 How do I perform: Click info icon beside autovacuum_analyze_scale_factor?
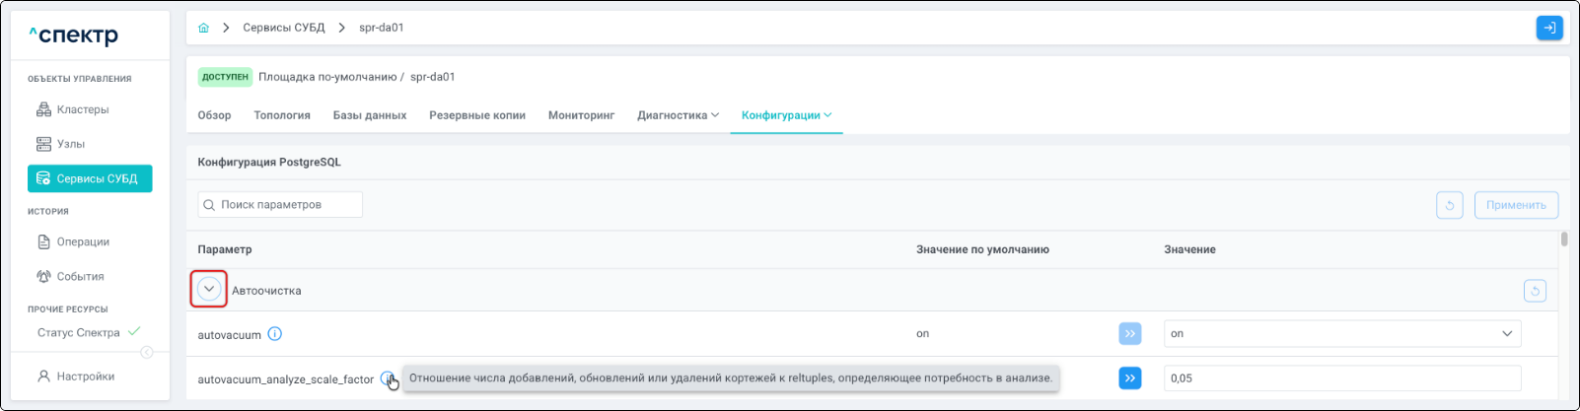386,379
